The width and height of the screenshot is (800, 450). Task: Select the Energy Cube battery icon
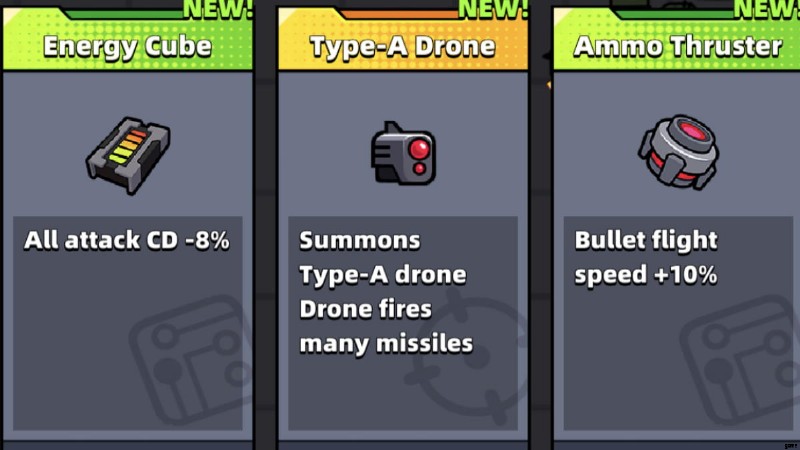(x=128, y=155)
